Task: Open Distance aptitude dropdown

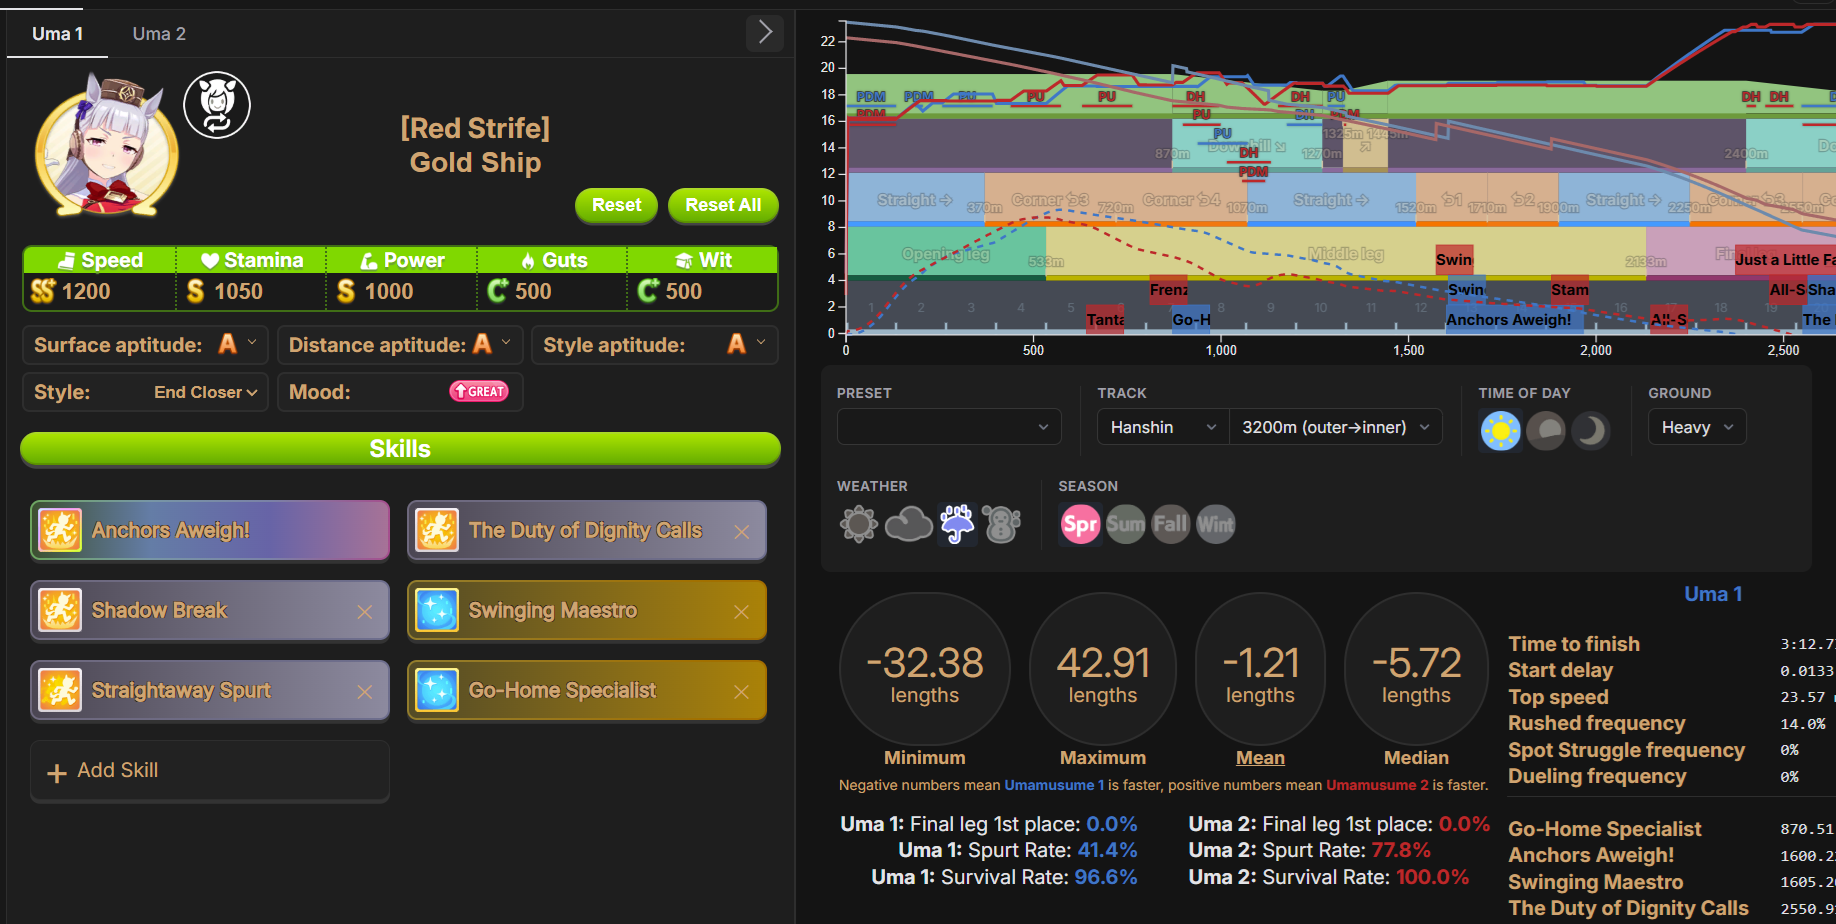Action: pyautogui.click(x=400, y=345)
